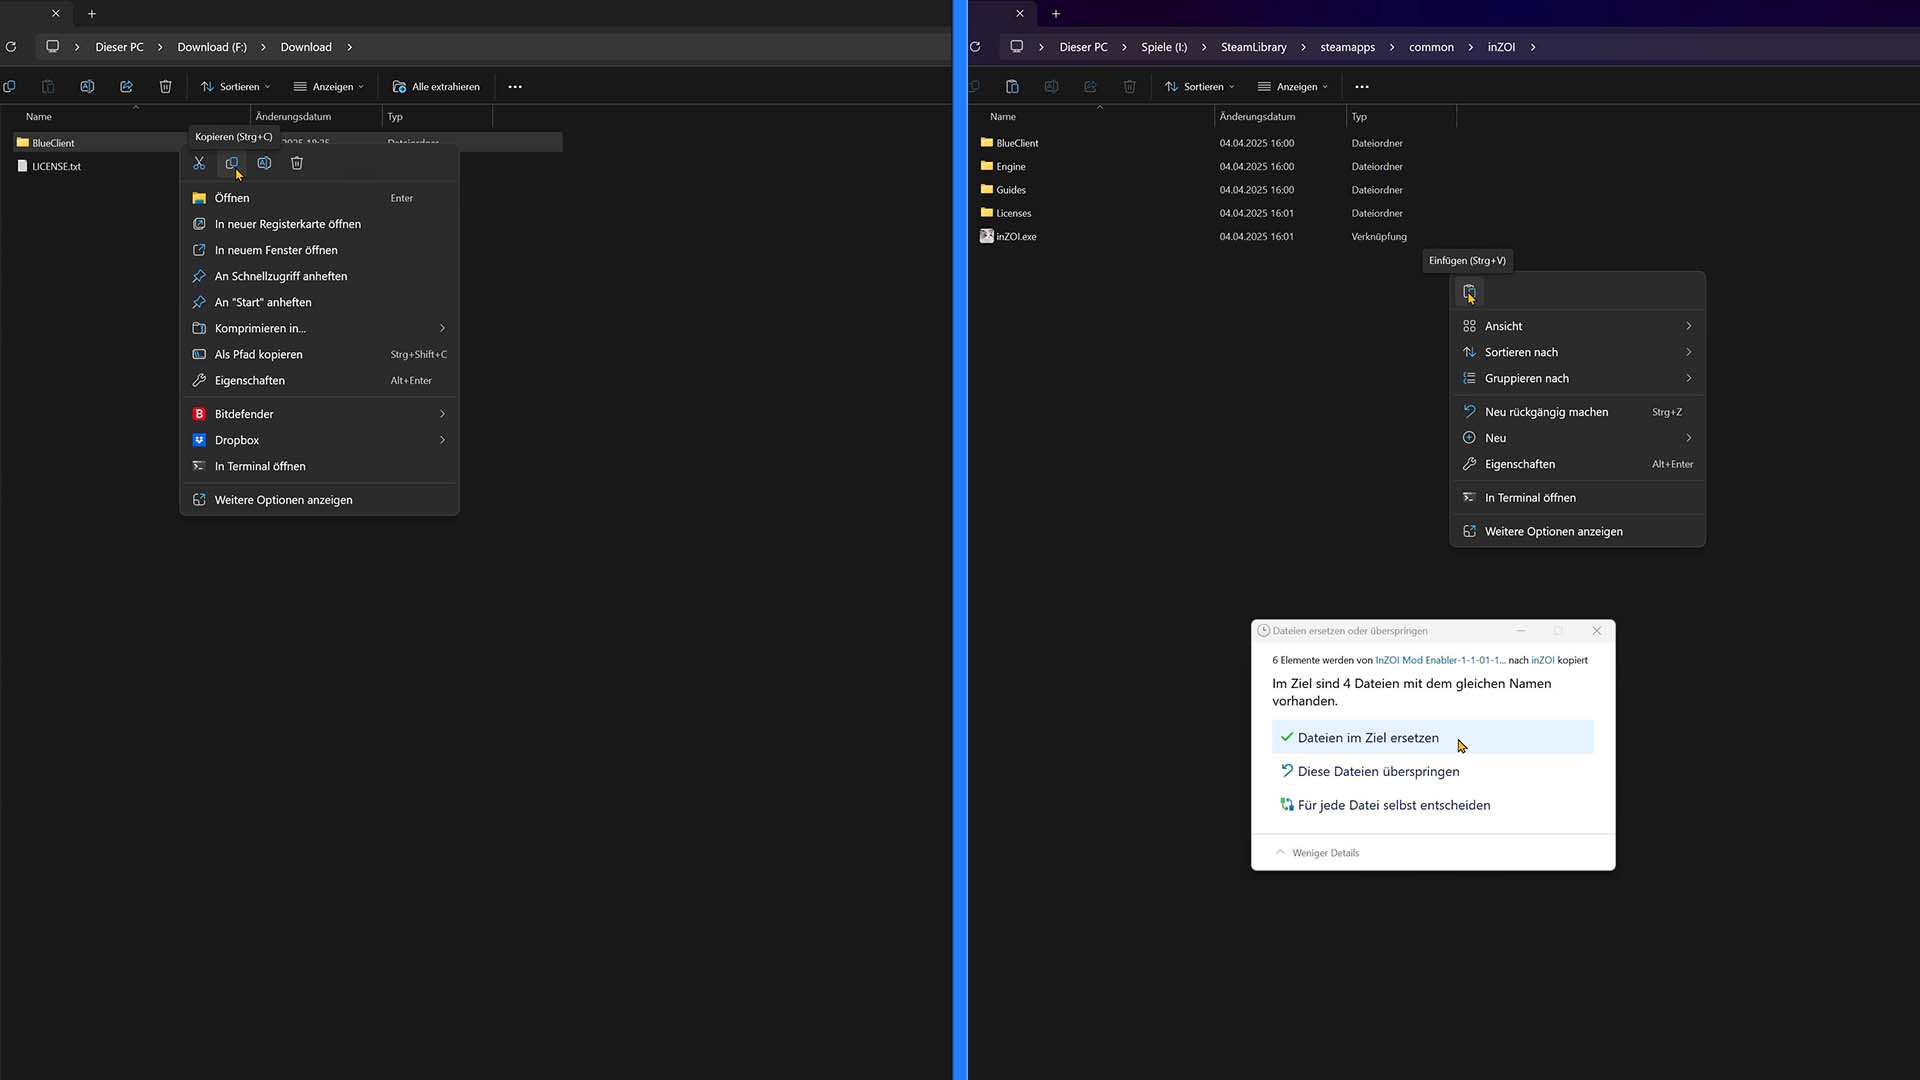The width and height of the screenshot is (1920, 1080).
Task: Click the Copy icon in left context menu
Action: [231, 163]
